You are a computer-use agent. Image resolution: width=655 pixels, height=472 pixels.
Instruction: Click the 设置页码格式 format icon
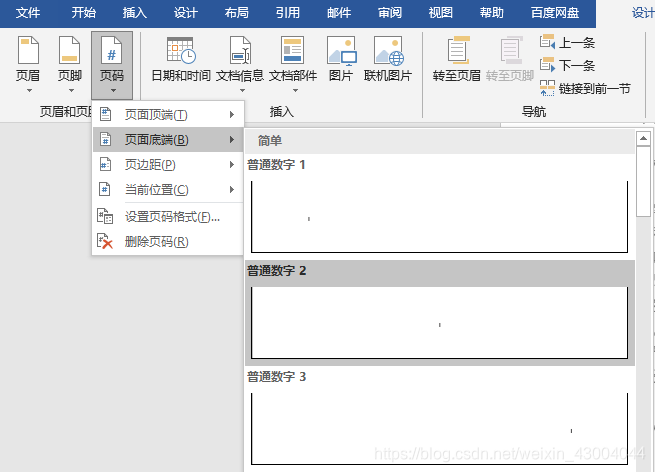pos(105,216)
